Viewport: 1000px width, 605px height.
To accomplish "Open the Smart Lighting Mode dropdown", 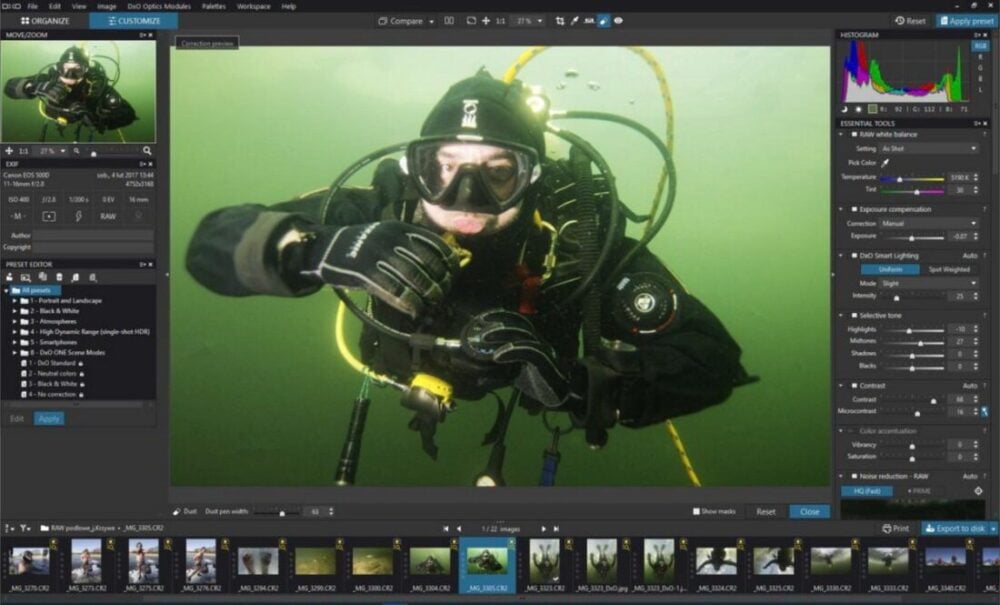I will click(x=929, y=283).
